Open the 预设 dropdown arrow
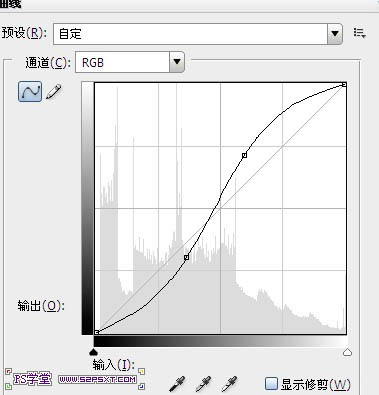Screen dimensions: 379x395 (x=335, y=34)
